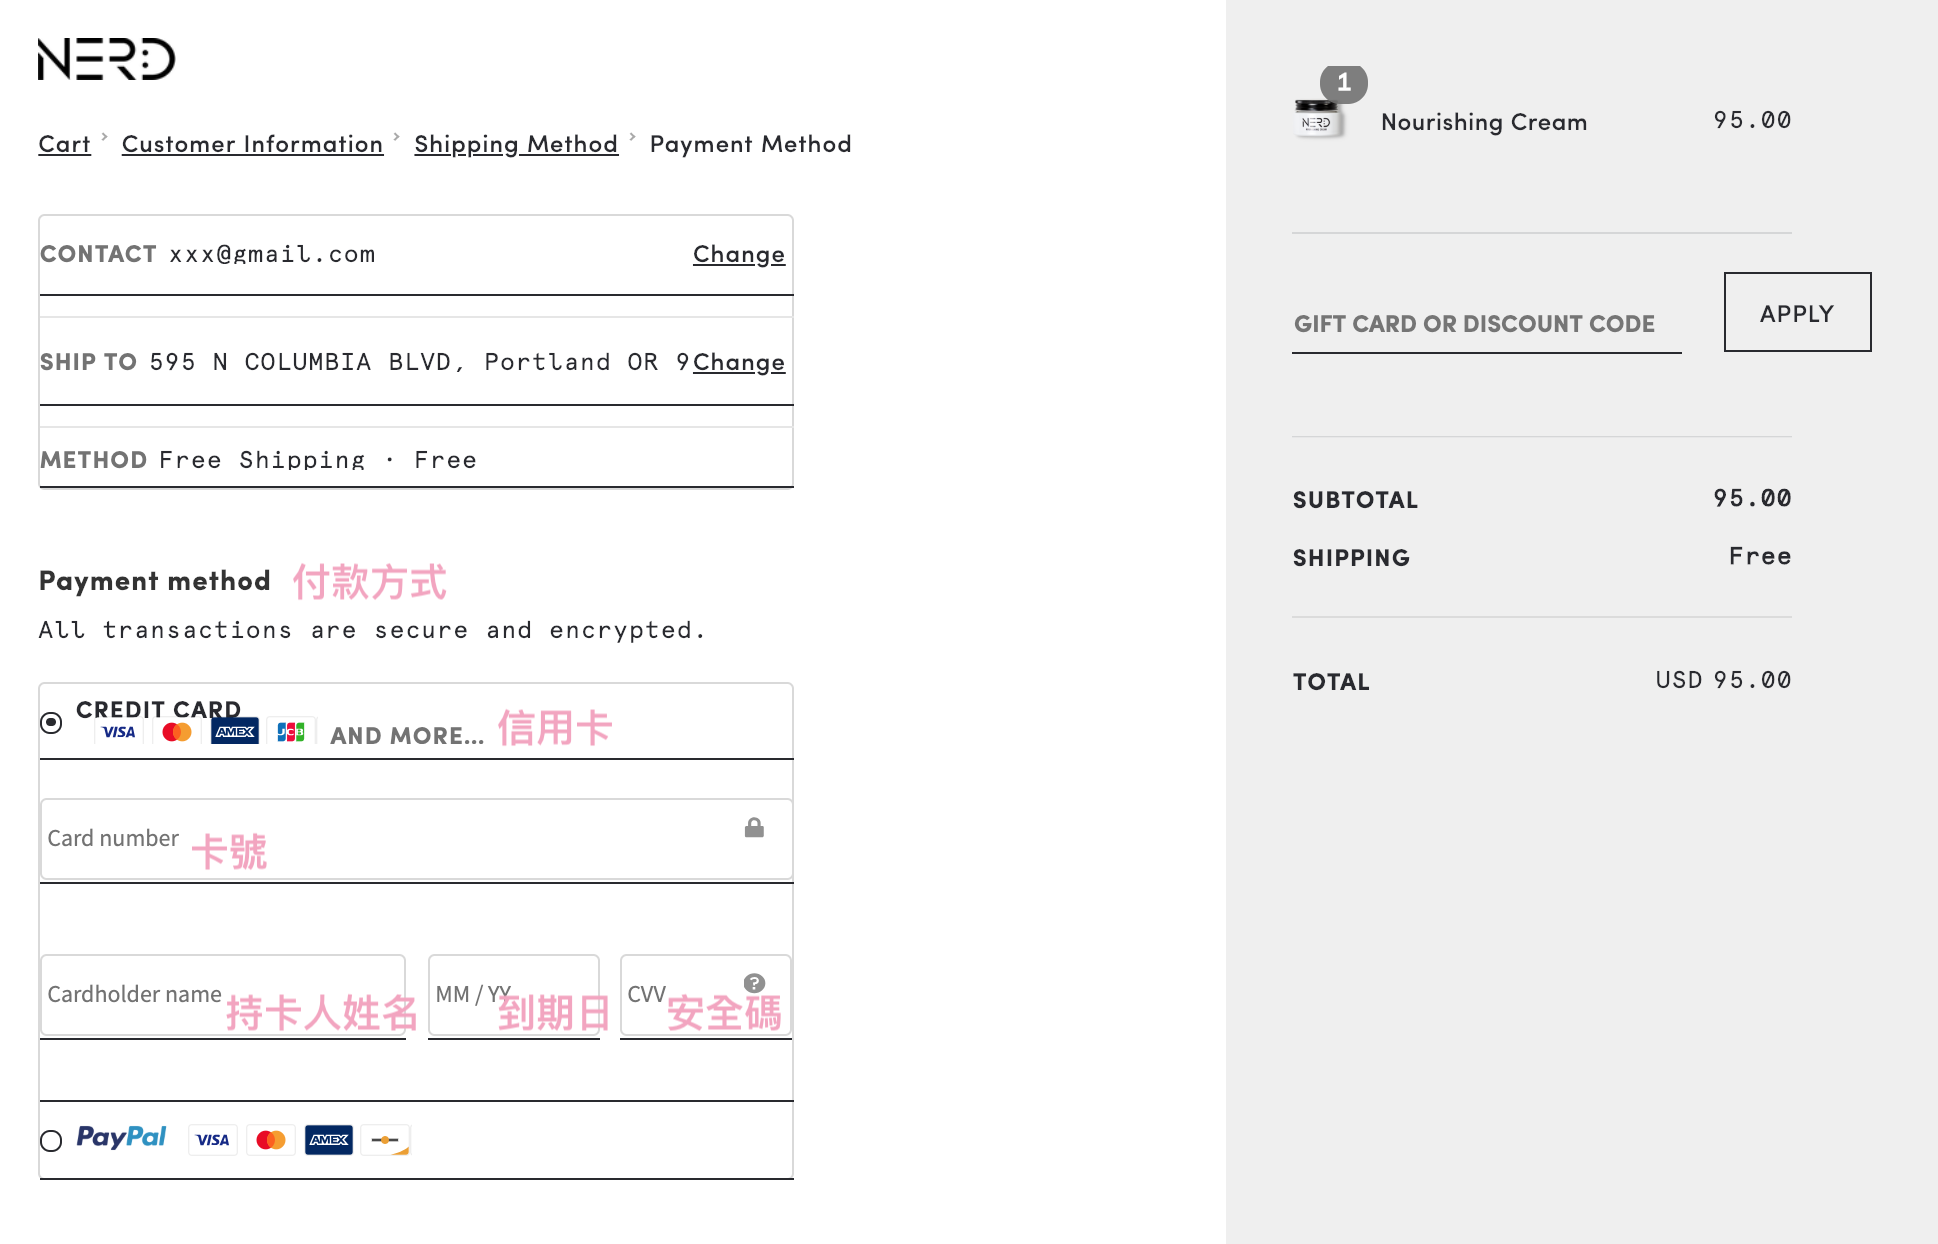Image resolution: width=1938 pixels, height=1244 pixels.
Task: Change the ship to address
Action: 738,362
